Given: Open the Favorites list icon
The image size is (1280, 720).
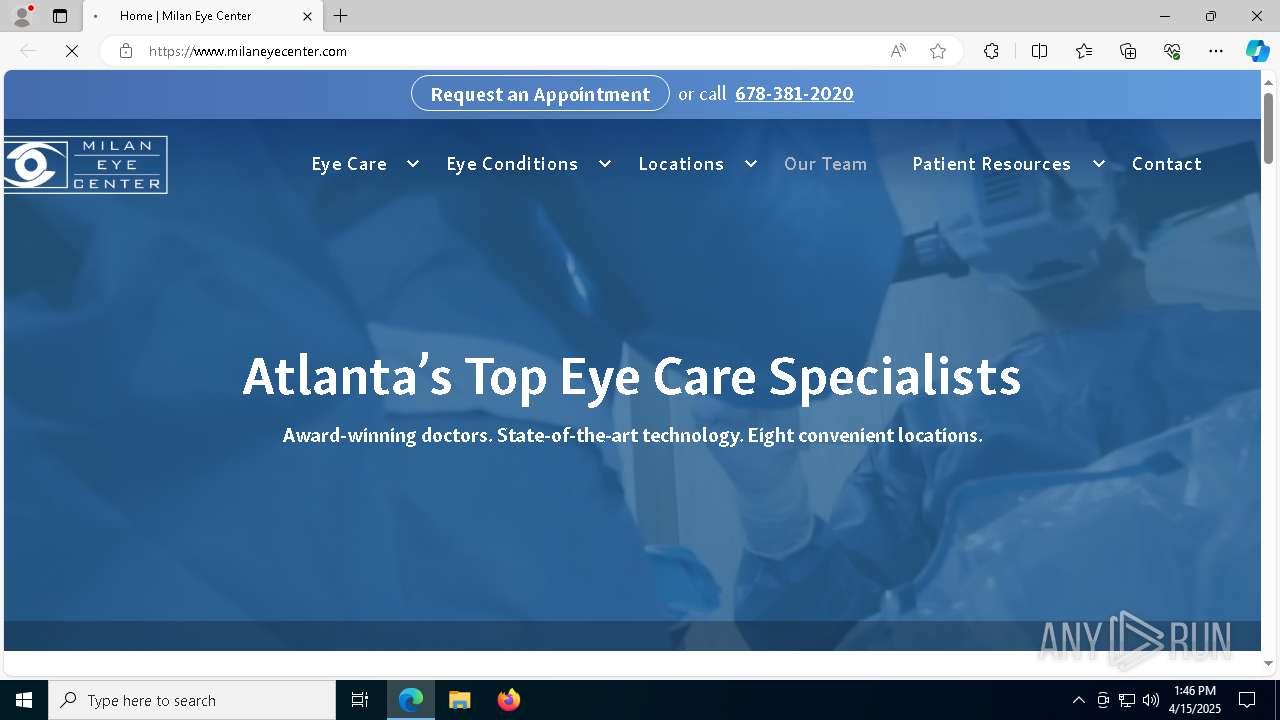Looking at the screenshot, I should (1084, 51).
